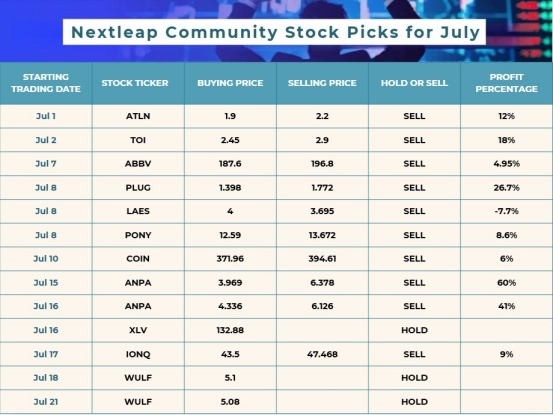The width and height of the screenshot is (553, 415).
Task: Click the IONQ ticker cell
Action: (x=138, y=354)
